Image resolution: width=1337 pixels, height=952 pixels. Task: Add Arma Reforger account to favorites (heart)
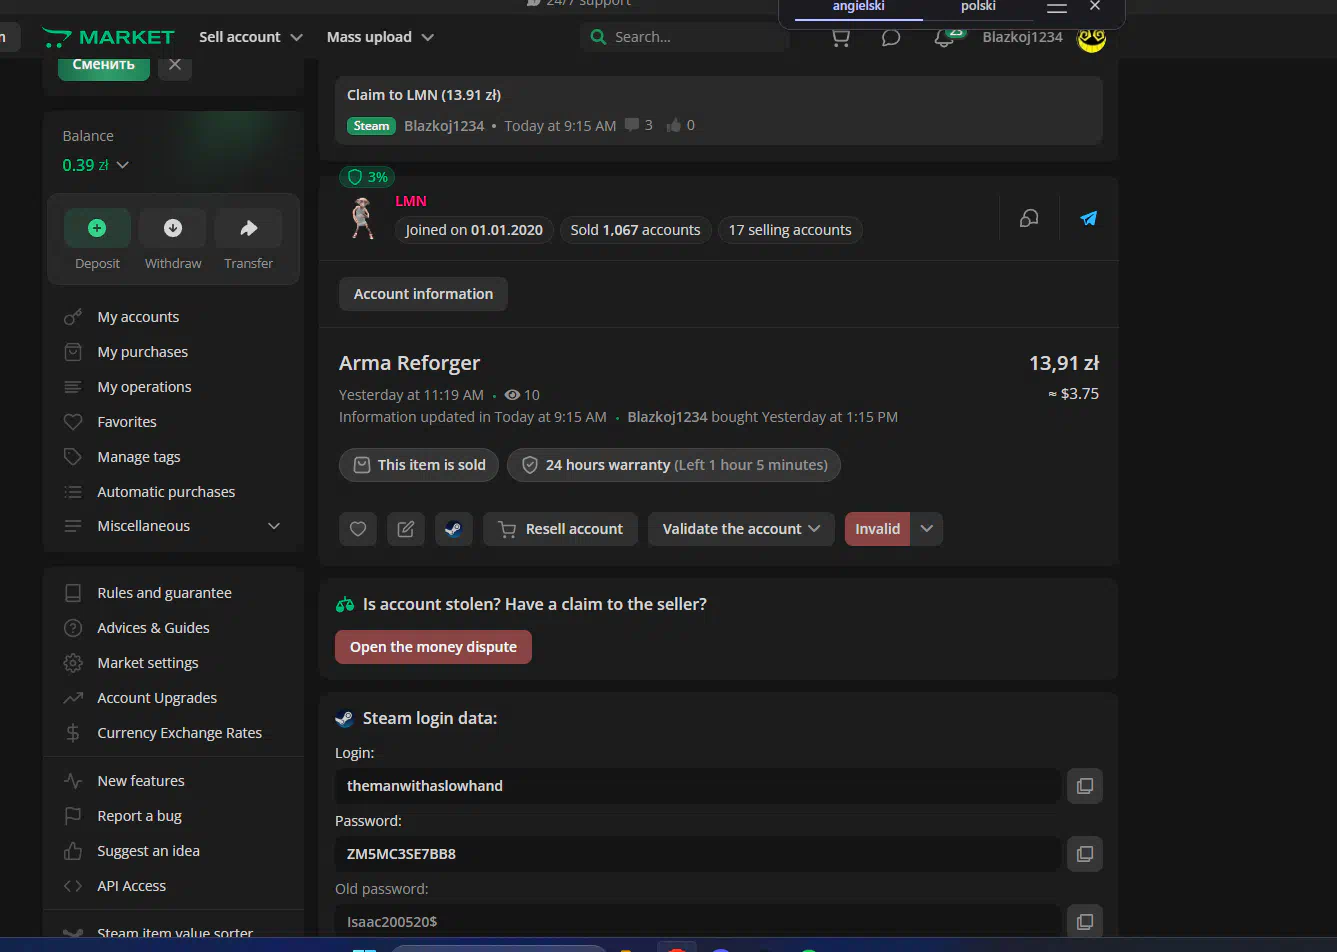[x=358, y=529]
